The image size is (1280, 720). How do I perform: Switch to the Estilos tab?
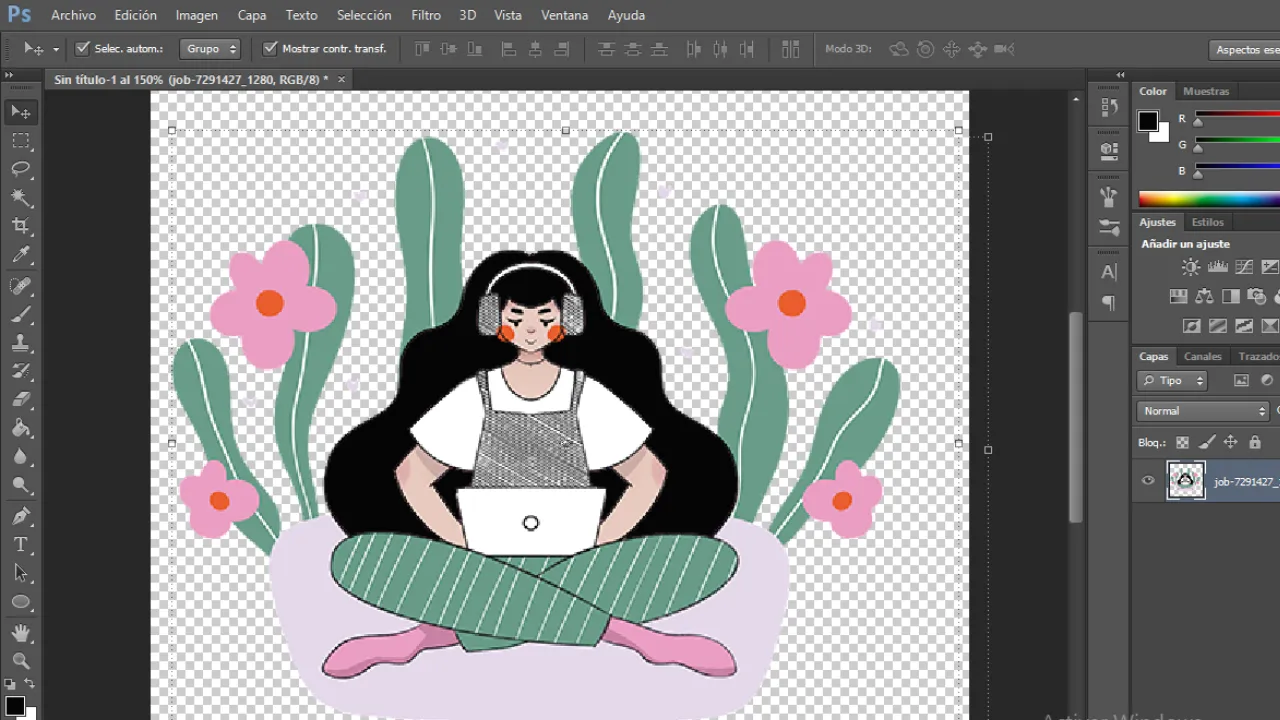point(1207,222)
